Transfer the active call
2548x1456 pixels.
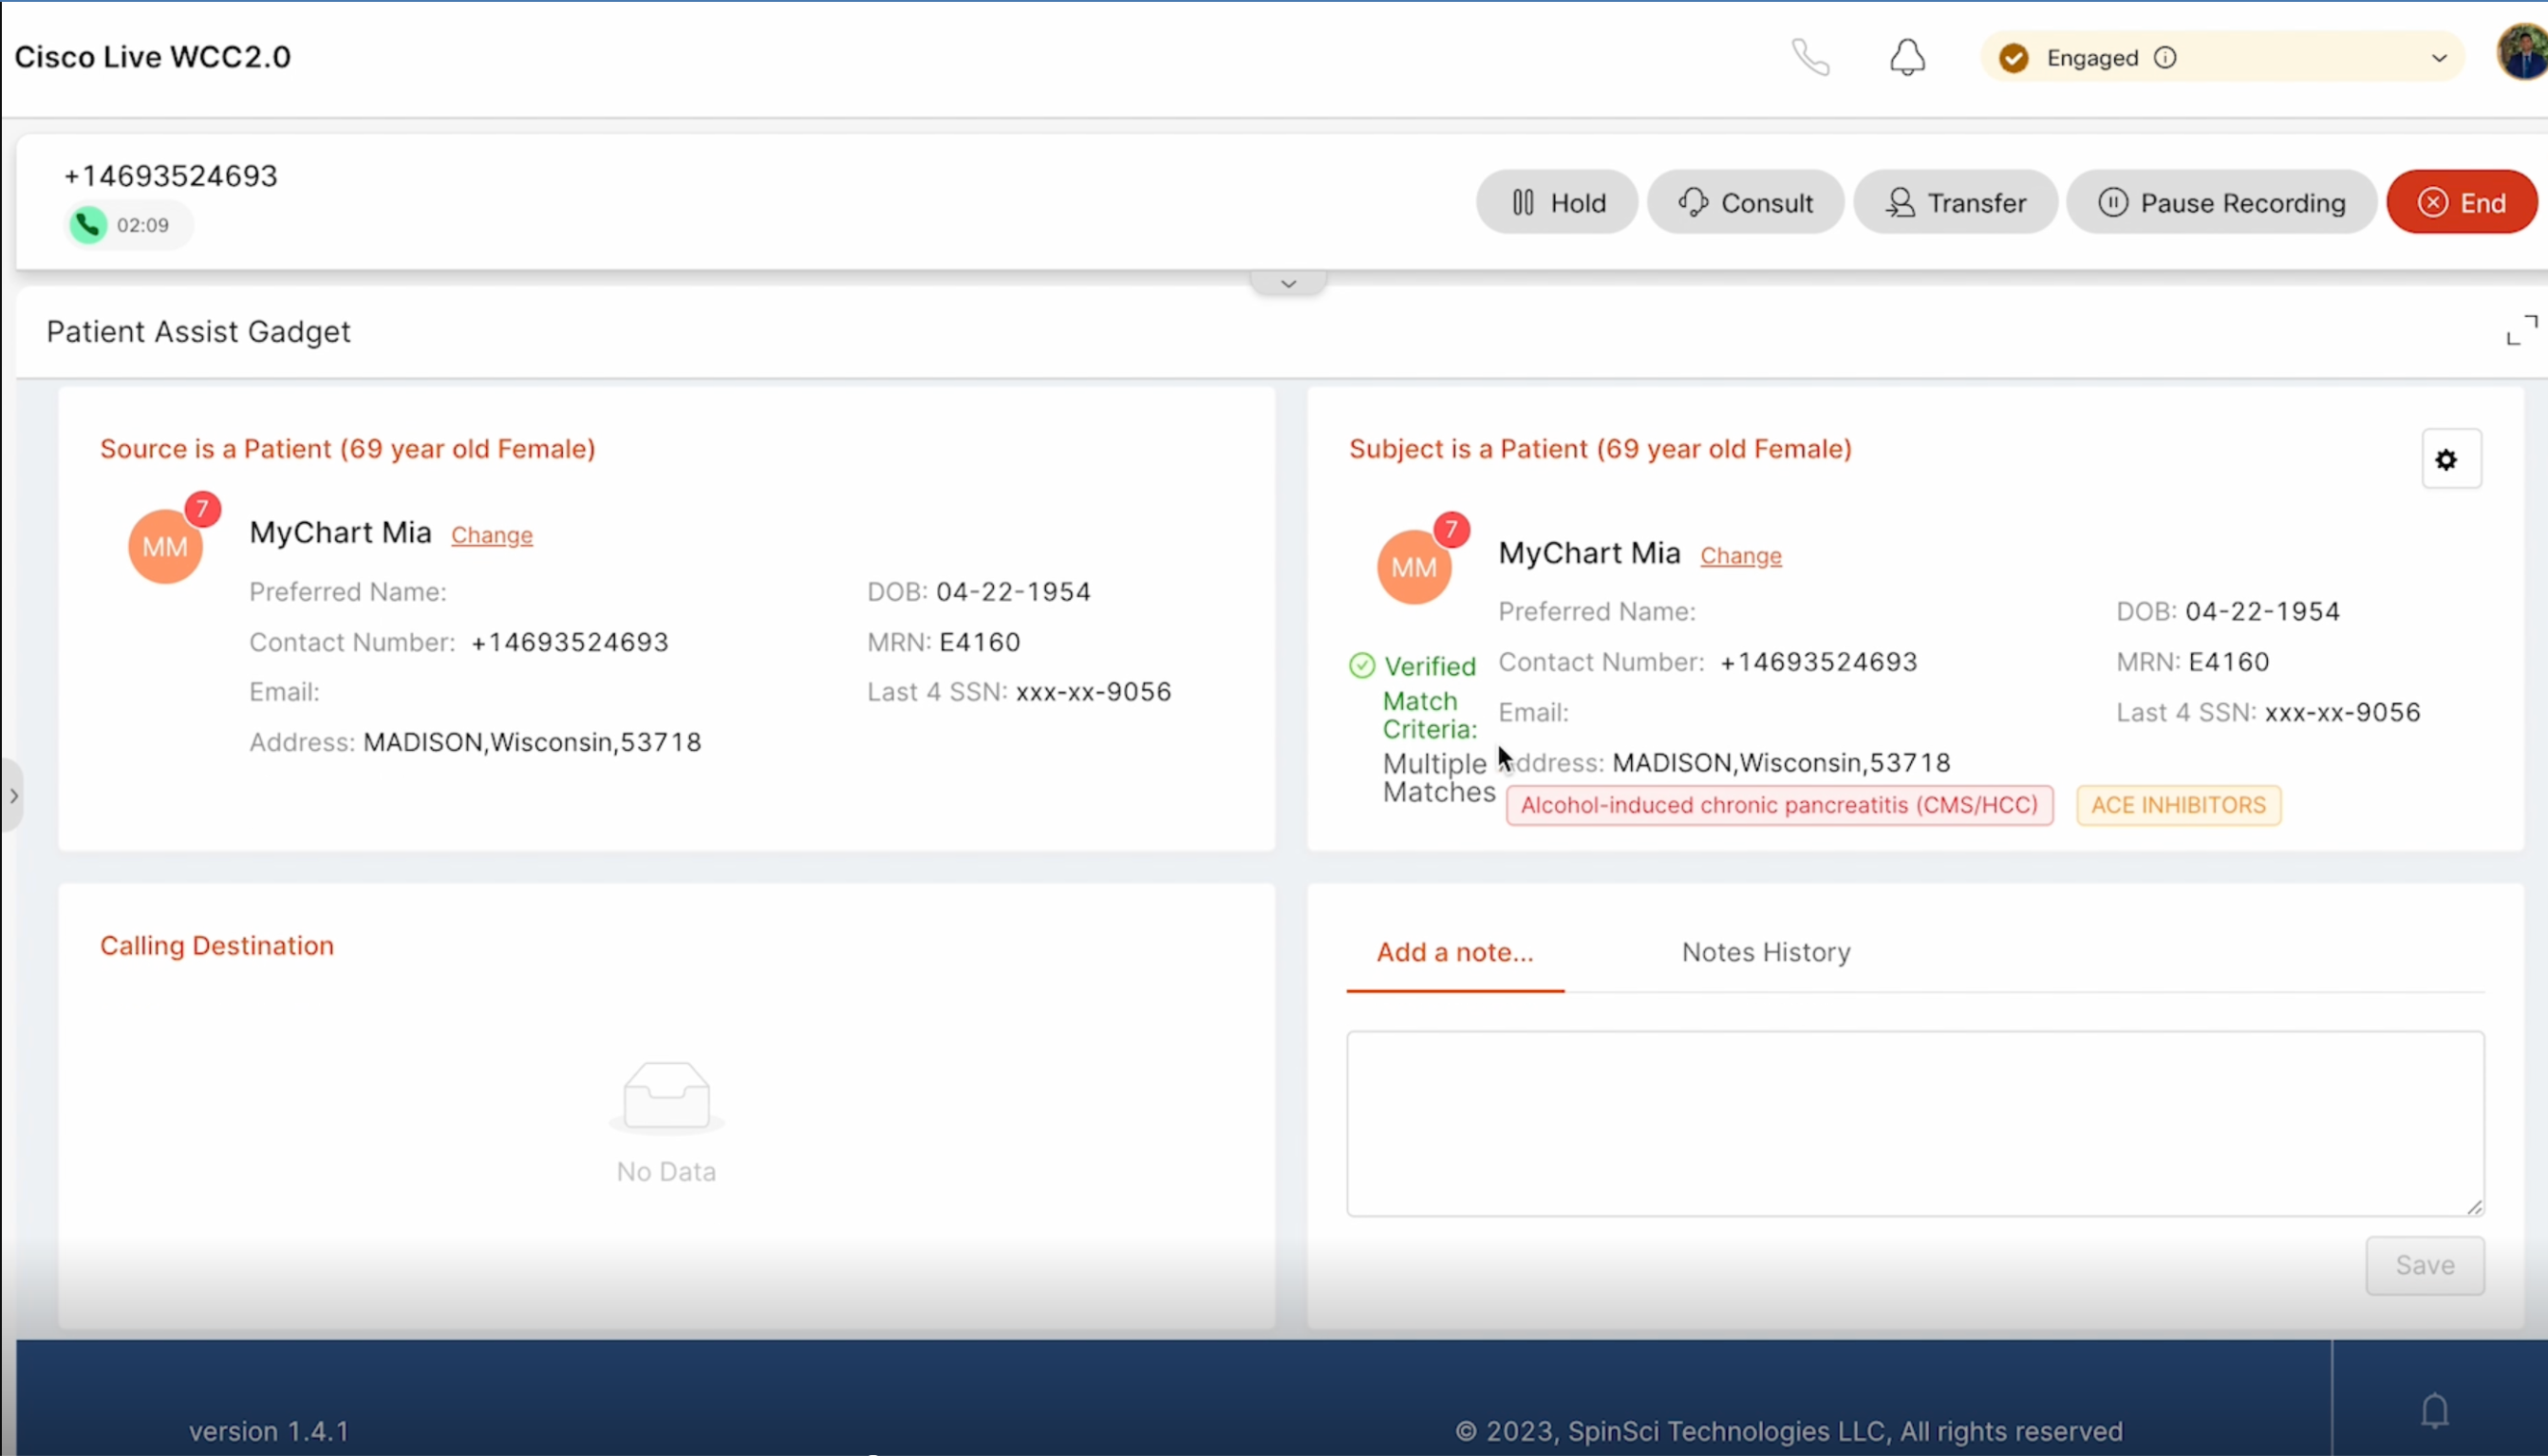(1955, 202)
